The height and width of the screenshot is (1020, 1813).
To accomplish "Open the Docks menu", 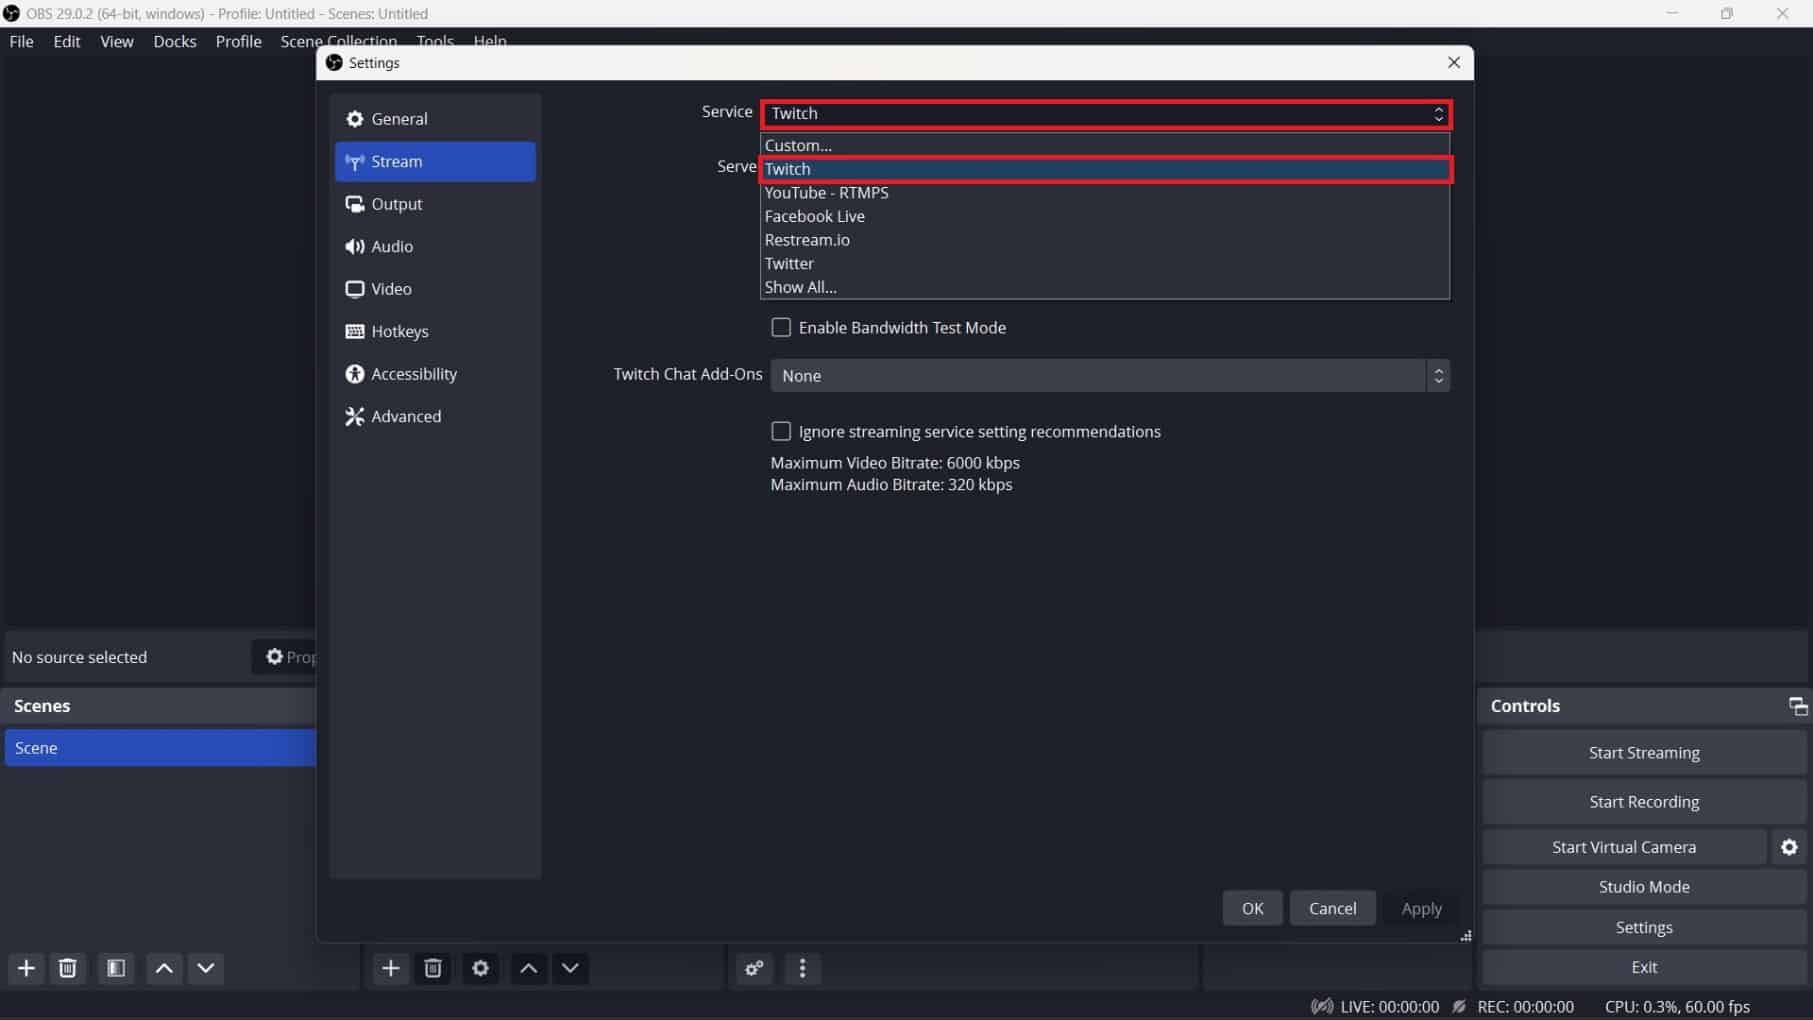I will pos(175,41).
